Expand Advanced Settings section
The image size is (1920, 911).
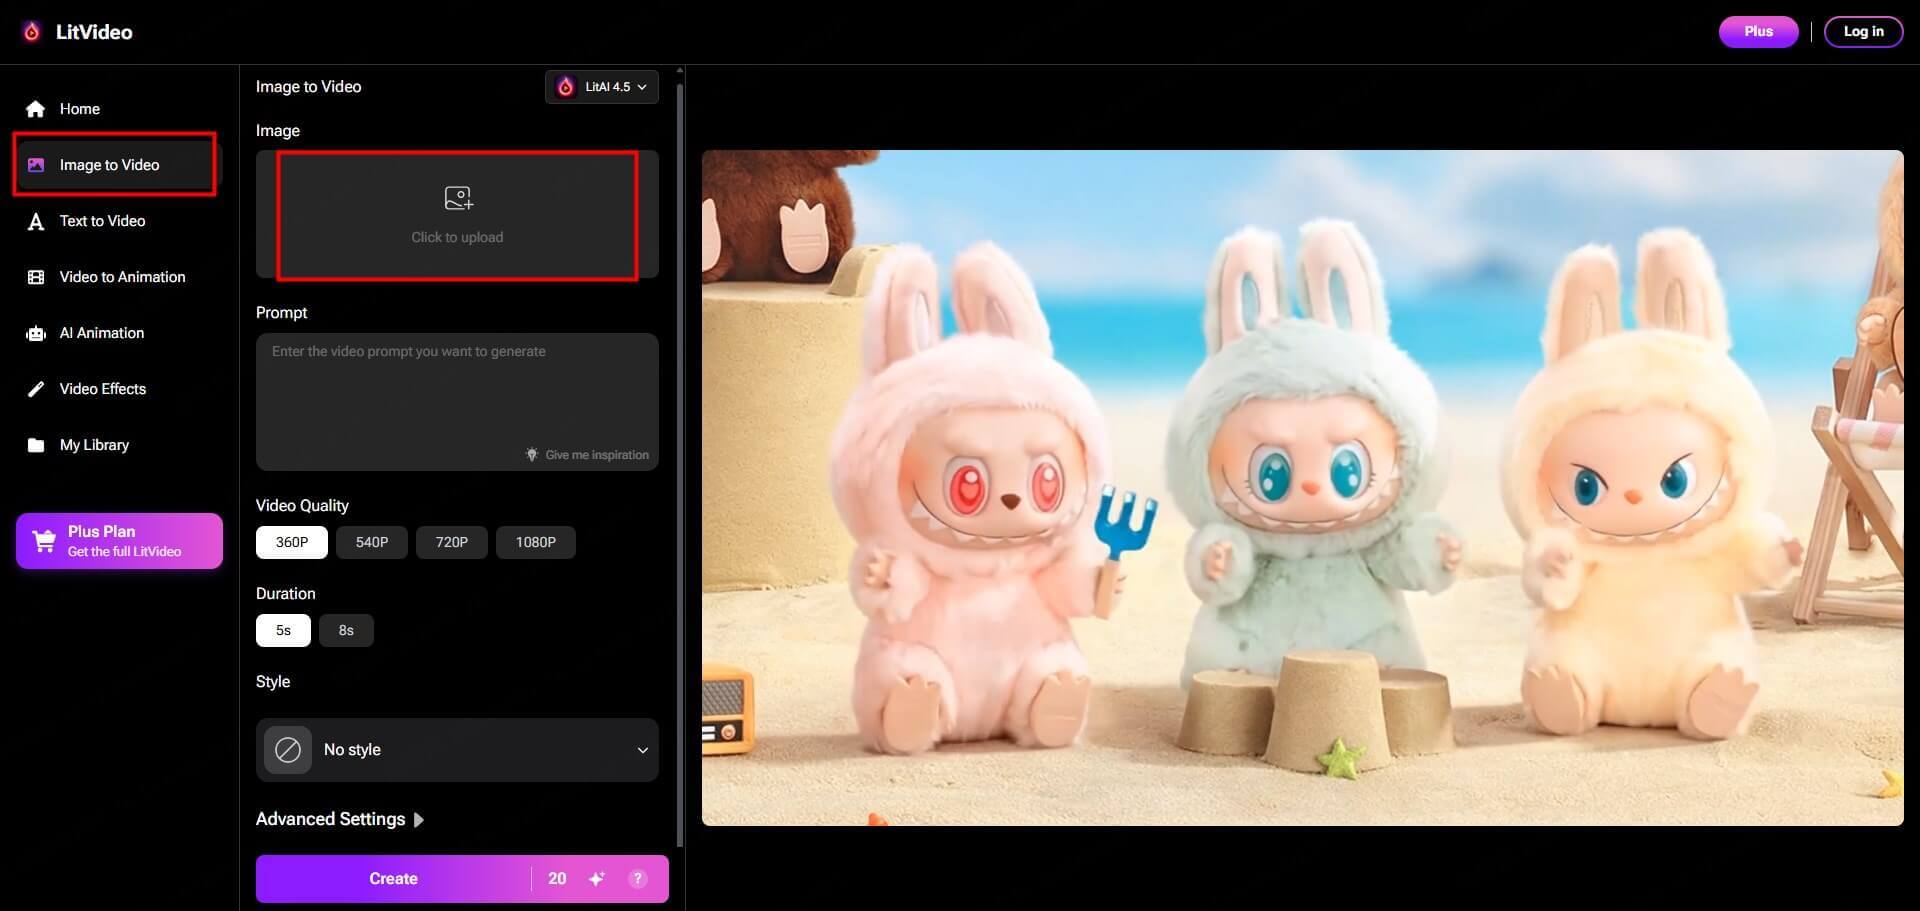[340, 819]
